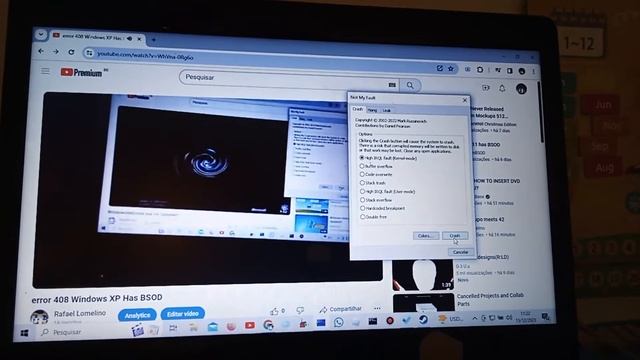
Task: Open the Chrome extensions puzzle icon
Action: click(x=480, y=70)
